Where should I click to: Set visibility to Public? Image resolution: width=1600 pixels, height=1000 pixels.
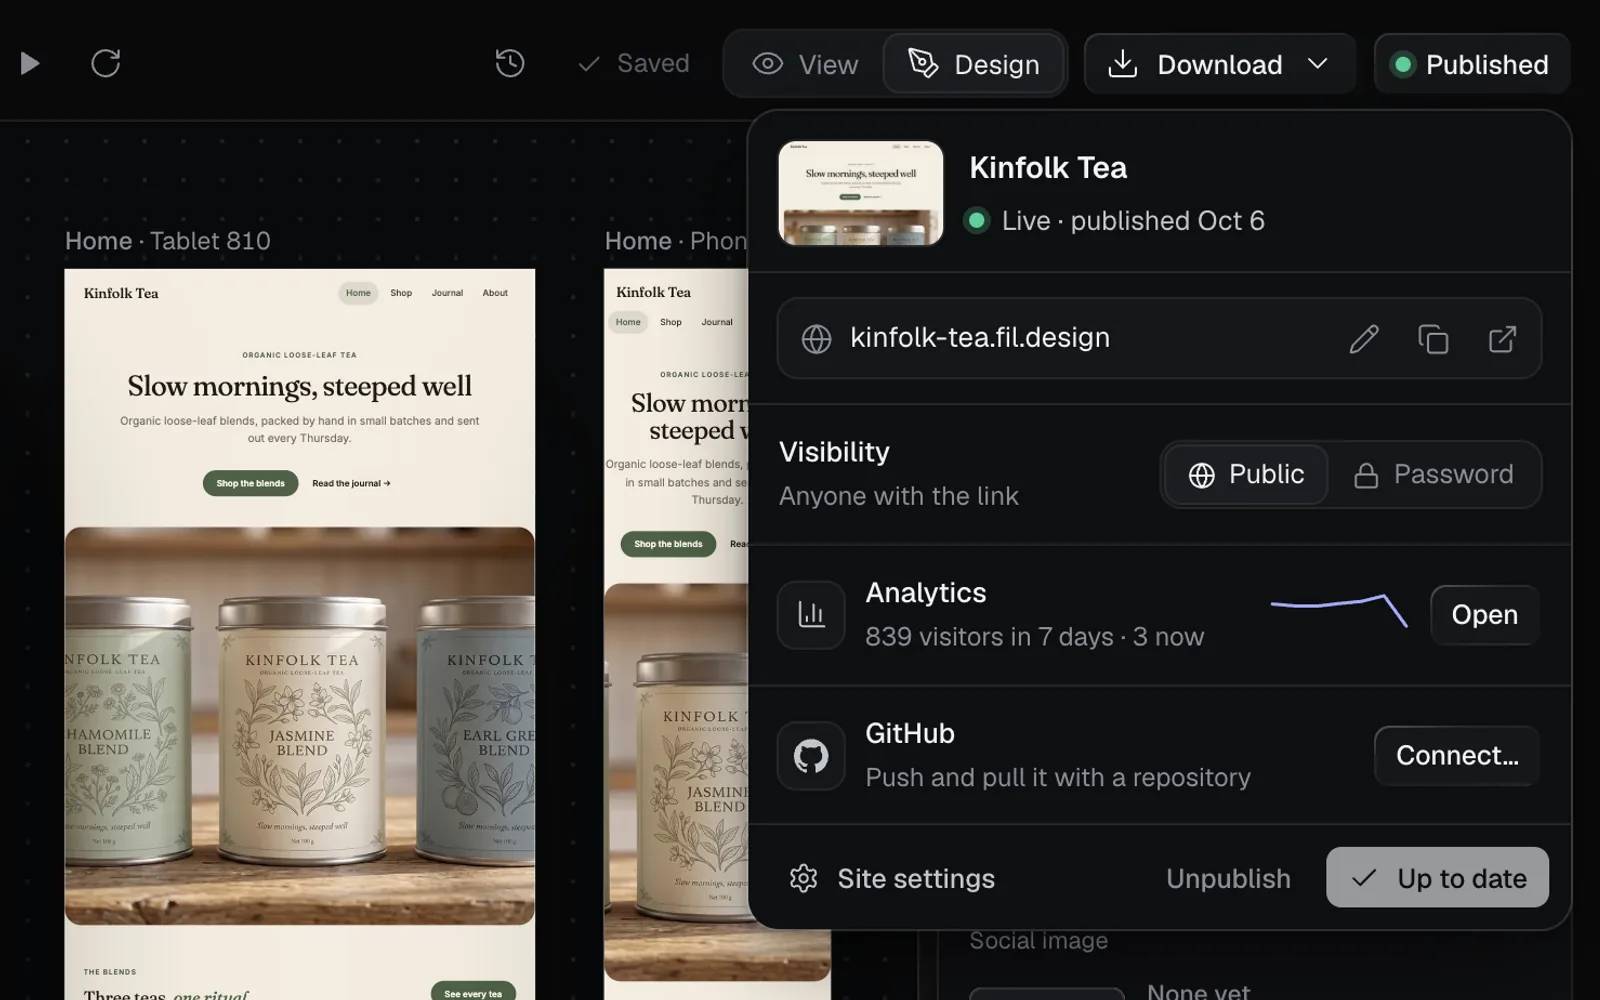pos(1246,474)
